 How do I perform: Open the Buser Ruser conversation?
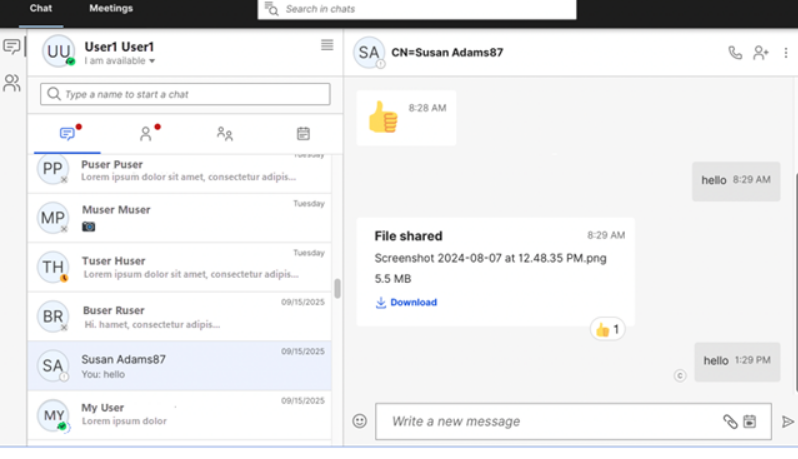pos(180,317)
